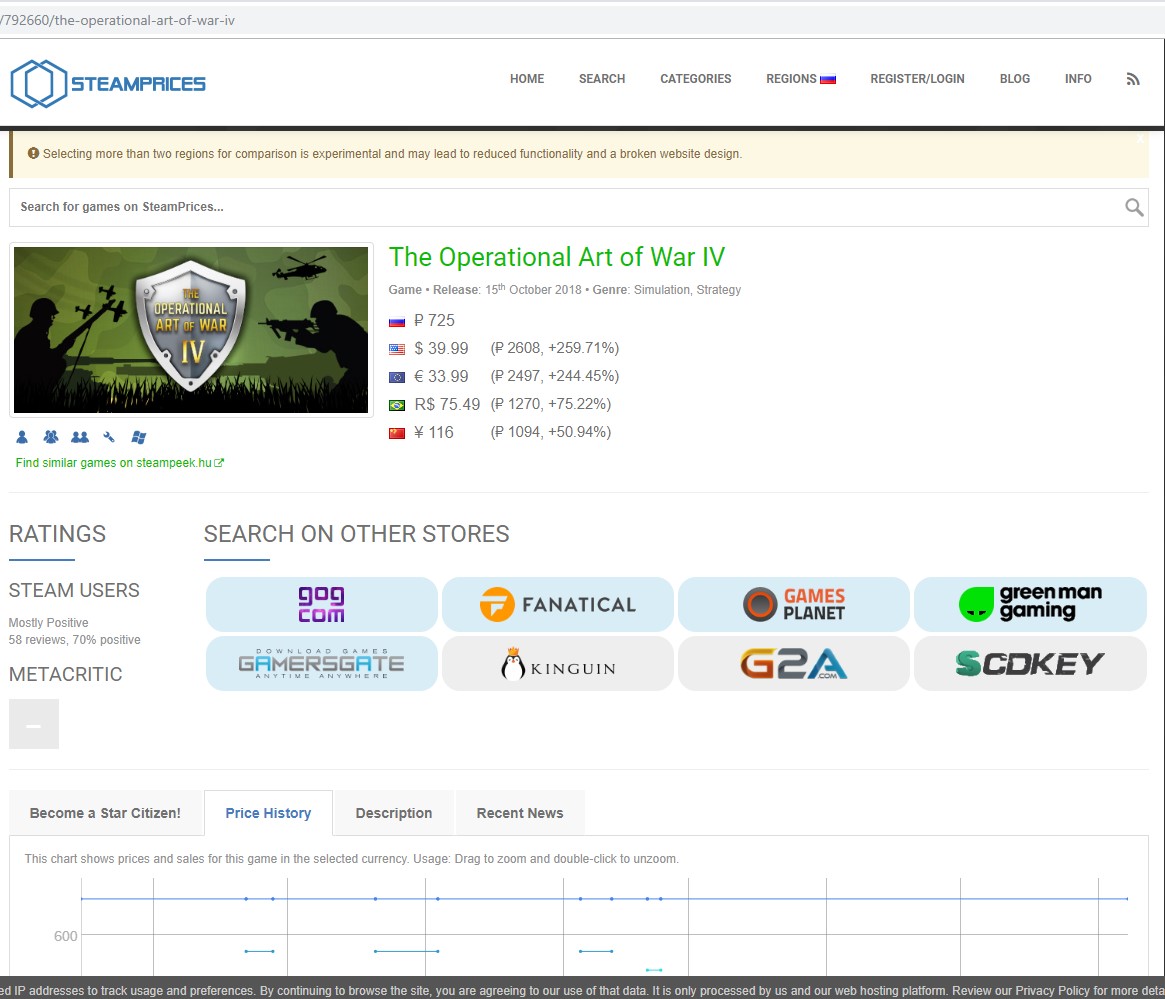Click the US flag next to $ 39.99
Screen dimensions: 1165x999
pos(397,349)
